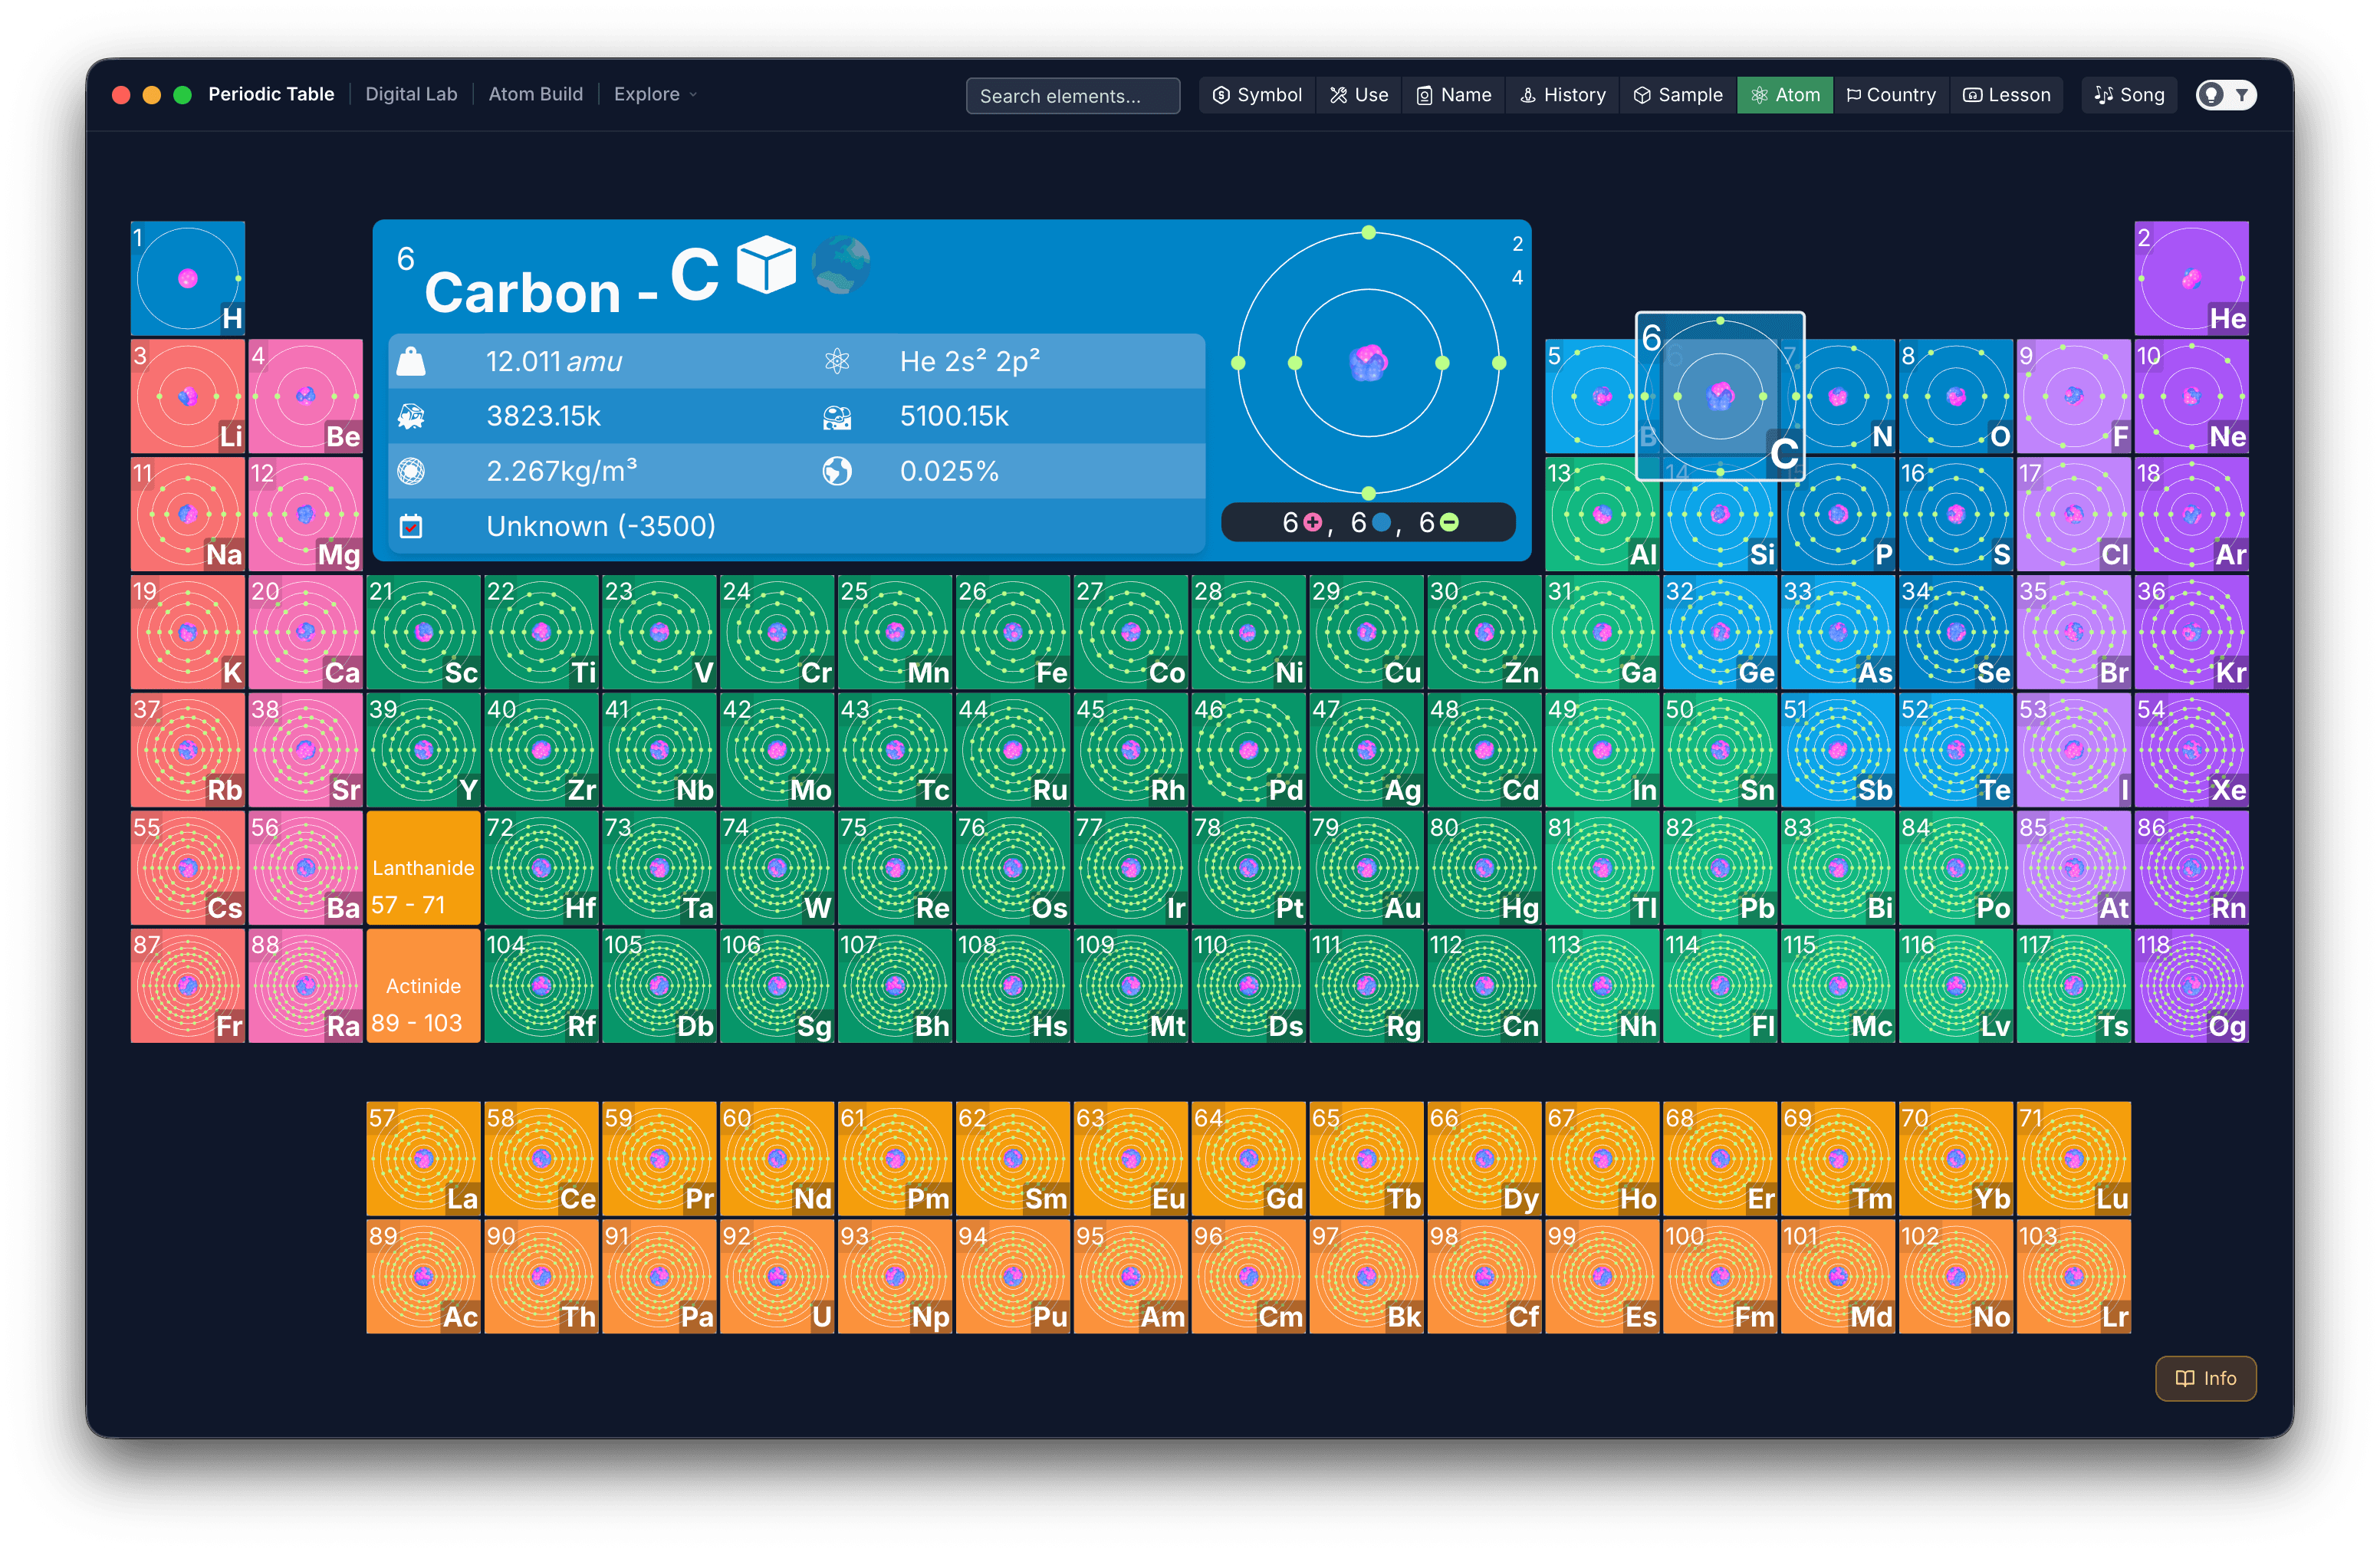The height and width of the screenshot is (1552, 2380).
Task: Click the density icon beside 2.267kg/m³
Action: pos(411,471)
